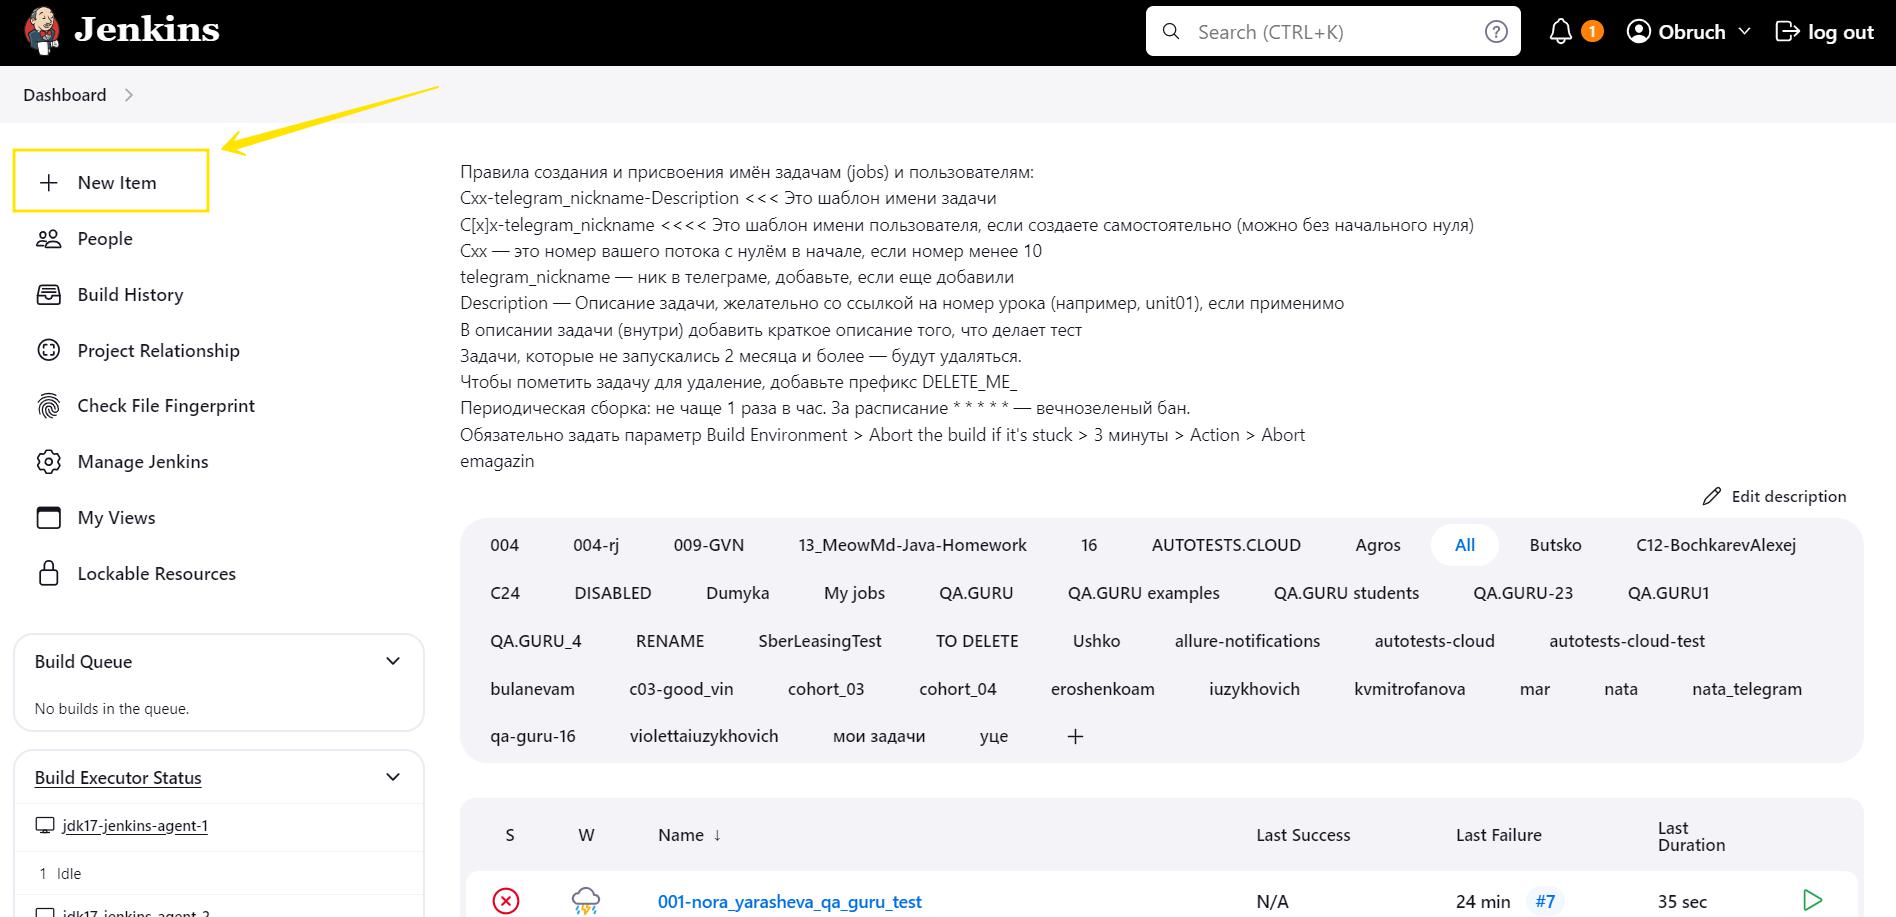Image resolution: width=1896 pixels, height=917 pixels.
Task: Add a new view with plus icon
Action: coord(1075,737)
